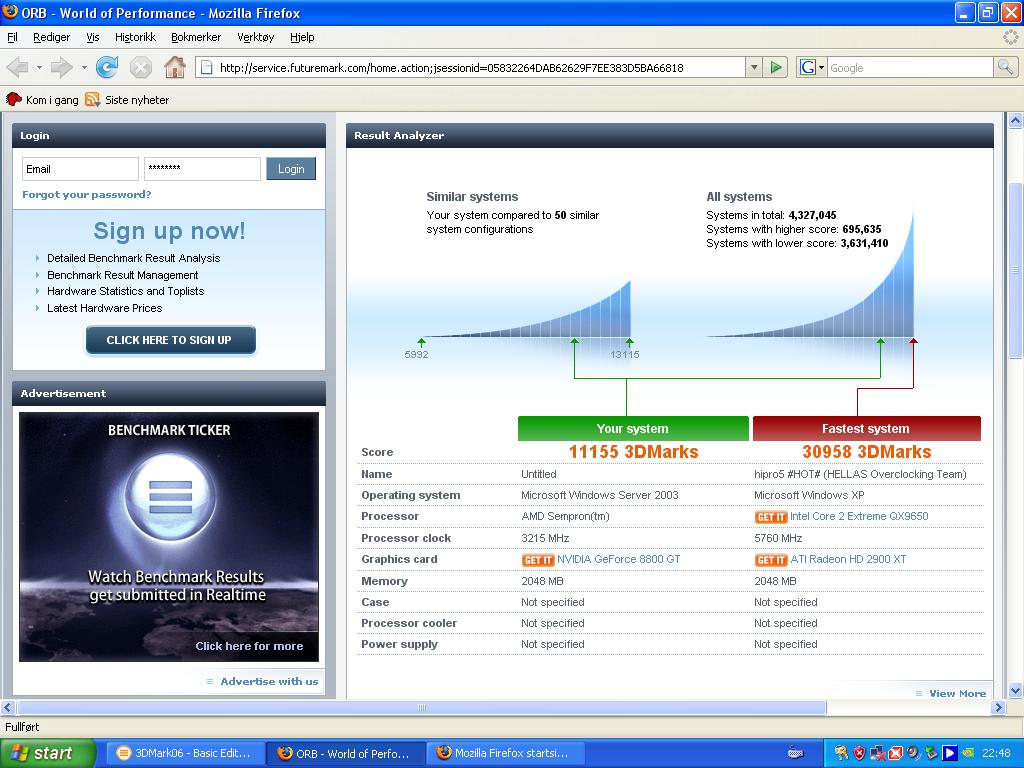
Task: Click the Stop loading icon
Action: tap(140, 67)
